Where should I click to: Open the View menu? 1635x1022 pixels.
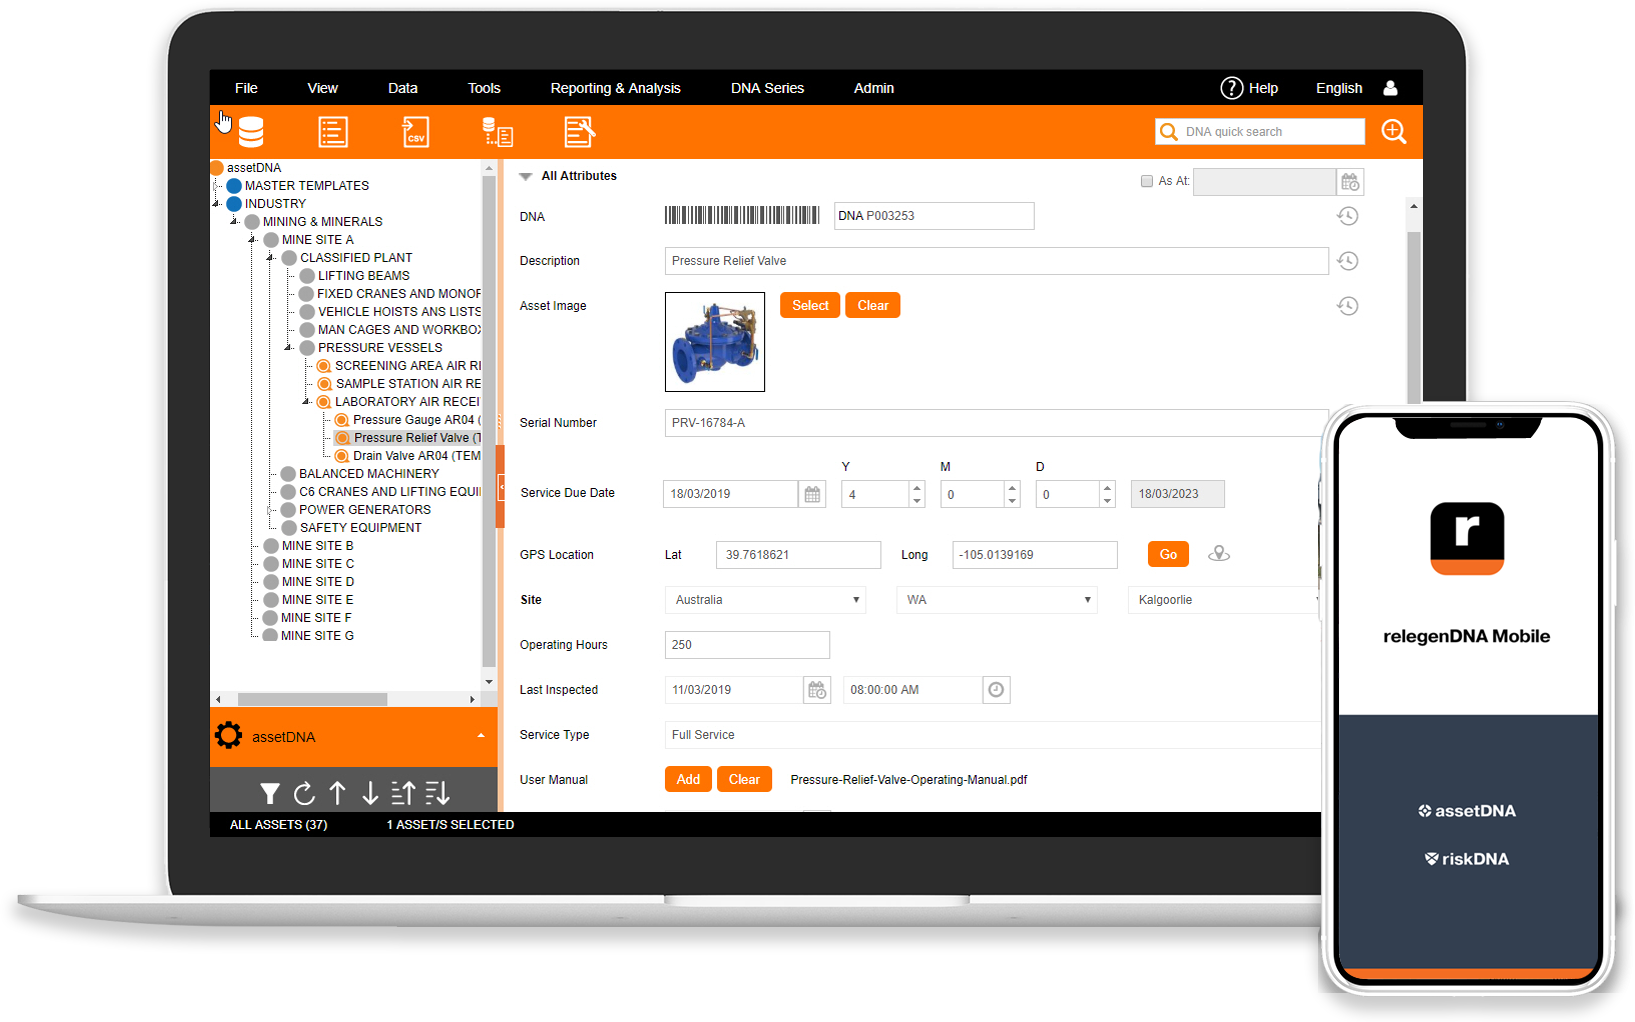[x=322, y=88]
